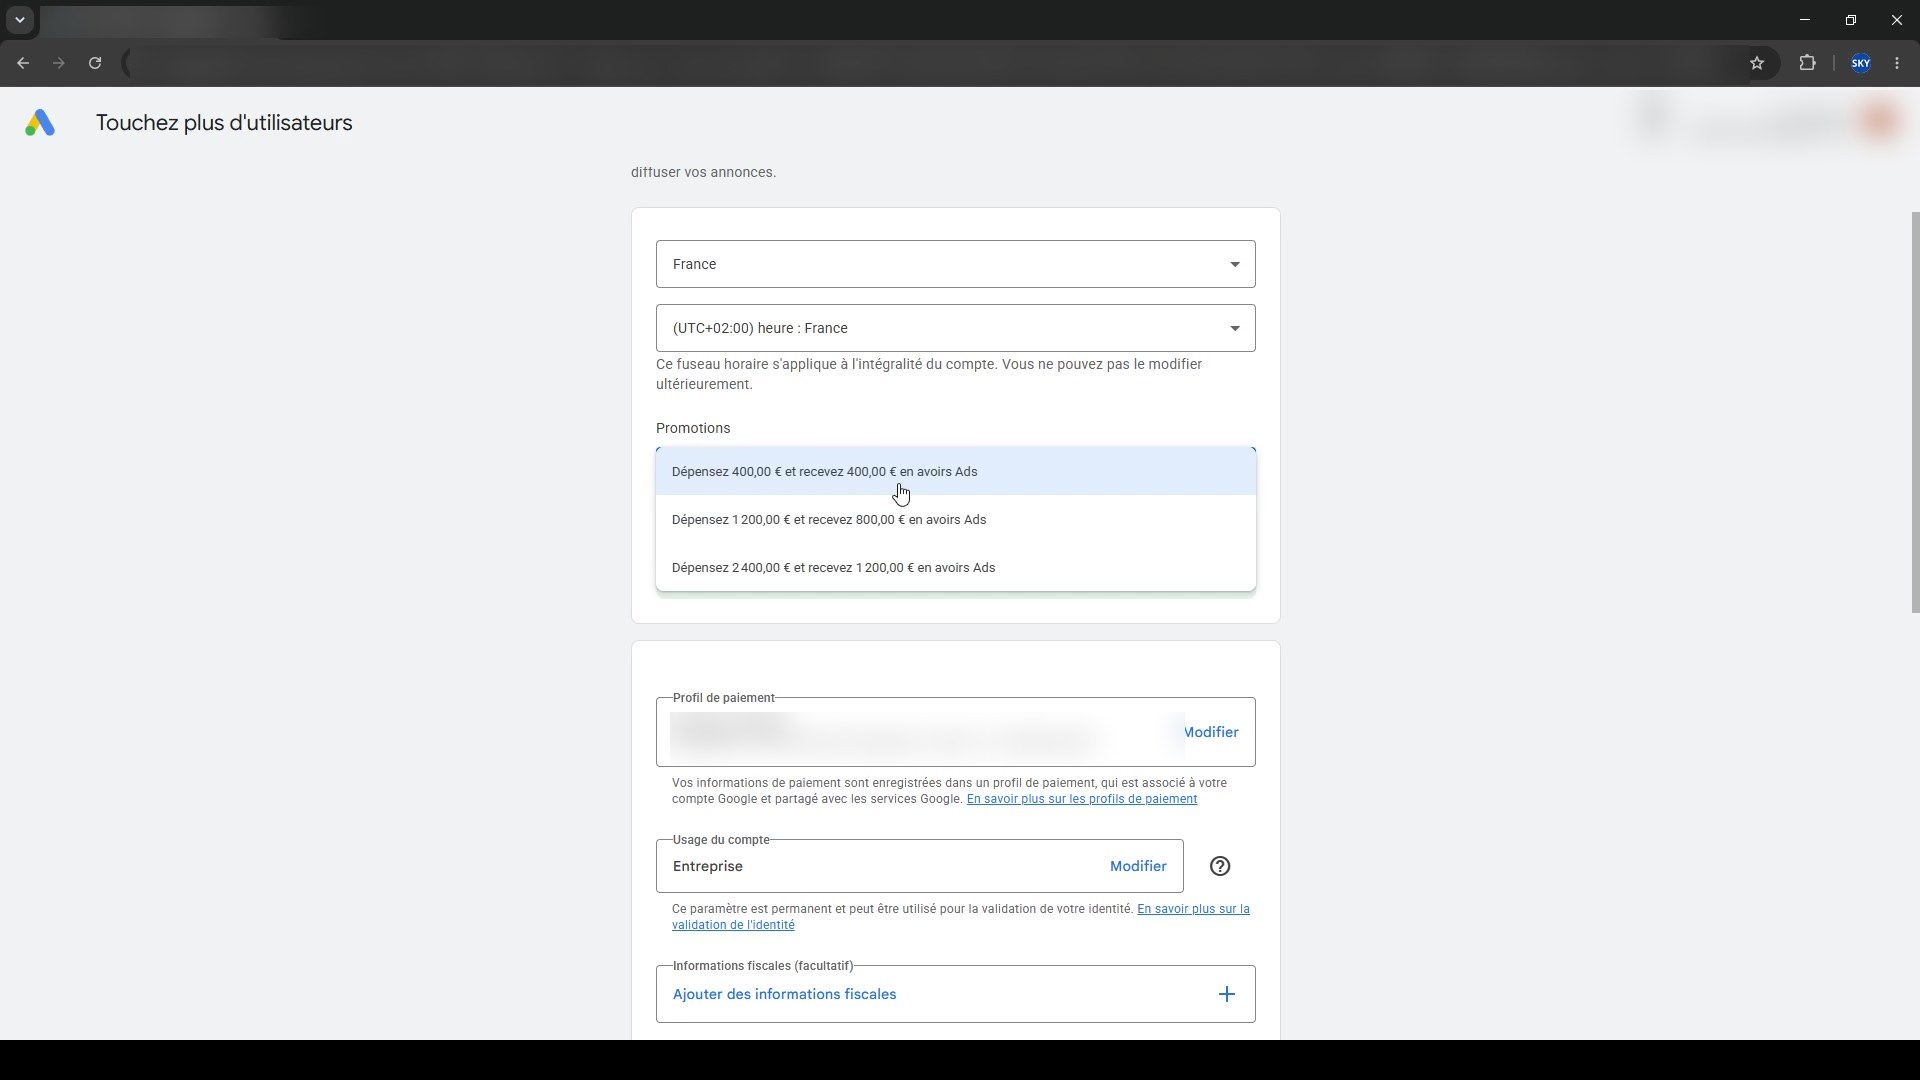Close the browser window
1920x1080 pixels.
[1897, 20]
